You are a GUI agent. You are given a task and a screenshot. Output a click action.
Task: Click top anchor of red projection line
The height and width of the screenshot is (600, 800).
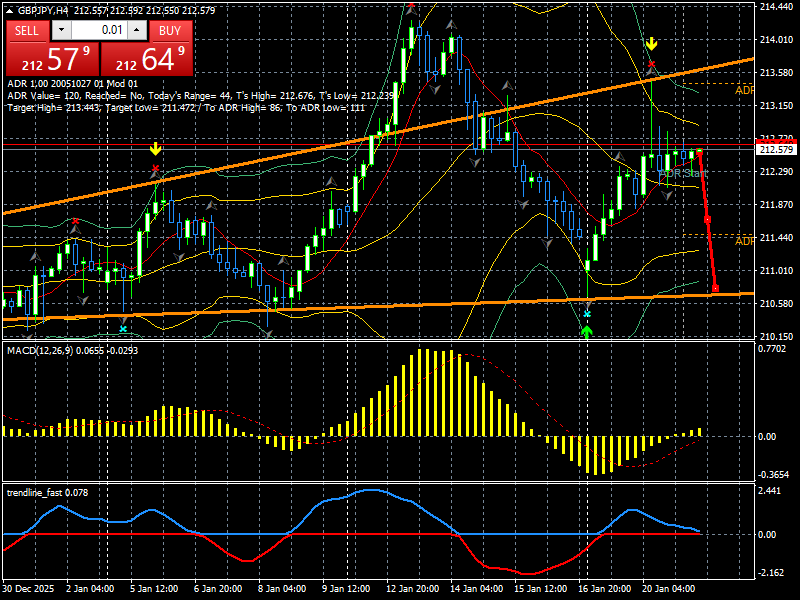point(699,152)
